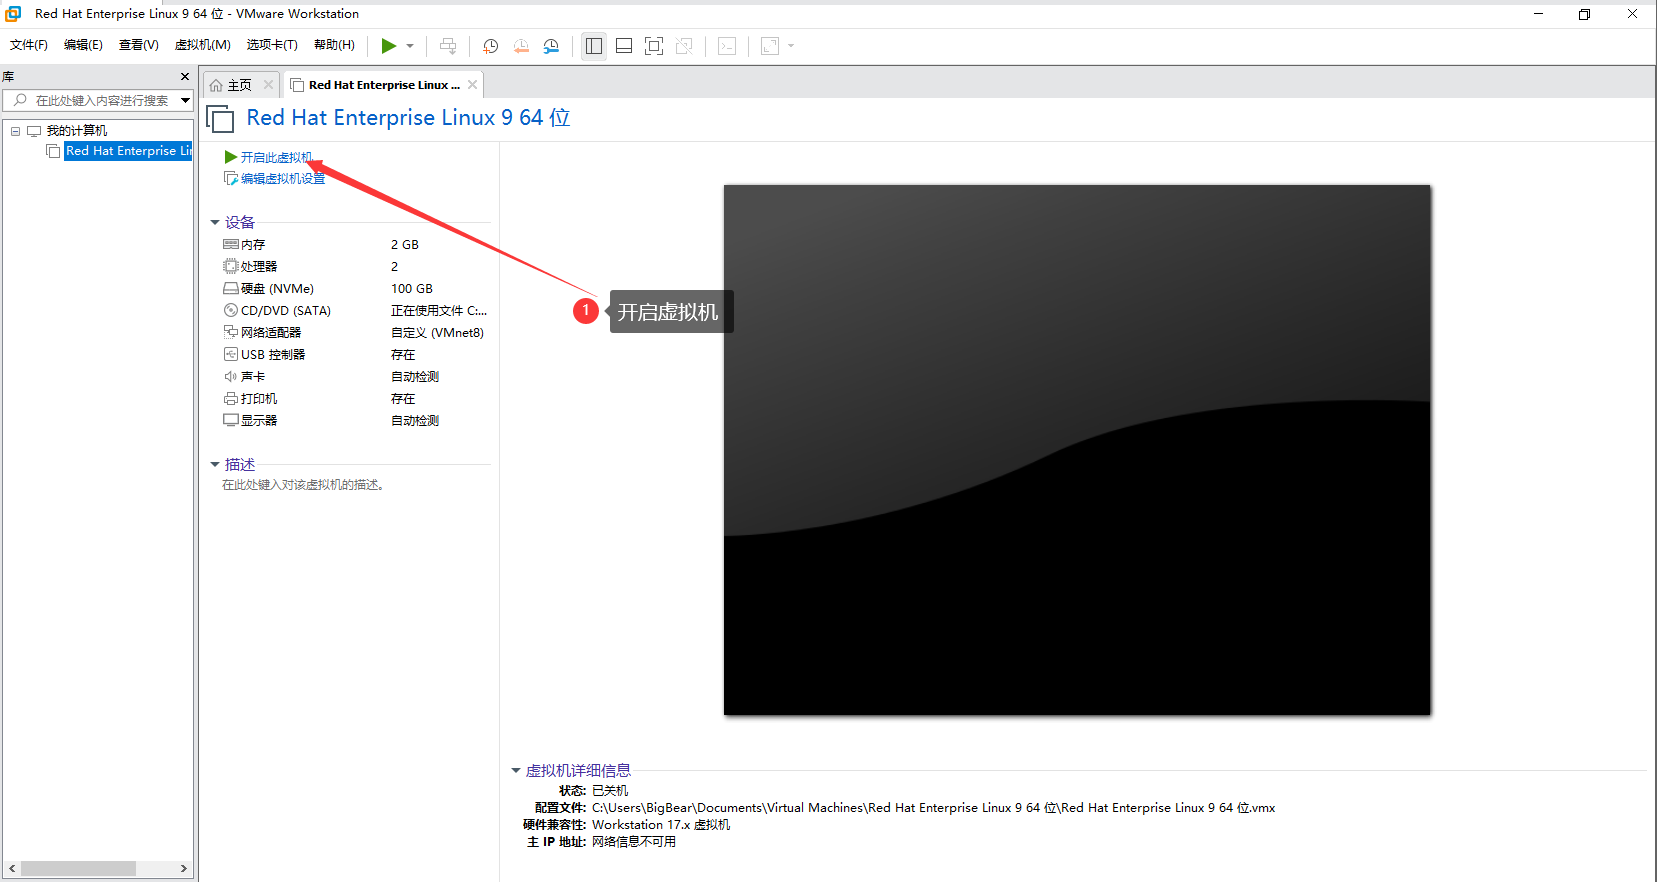Enter full screen mode via toolbar icon
This screenshot has width=1657, height=882.
click(x=654, y=46)
